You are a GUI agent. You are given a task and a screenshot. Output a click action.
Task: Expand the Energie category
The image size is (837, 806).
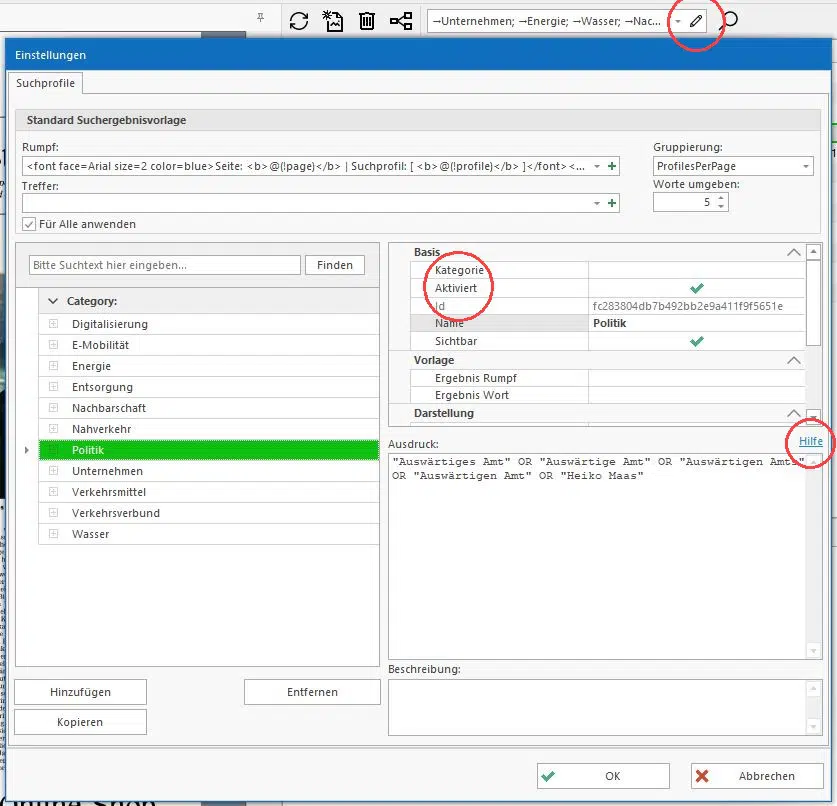(53, 366)
